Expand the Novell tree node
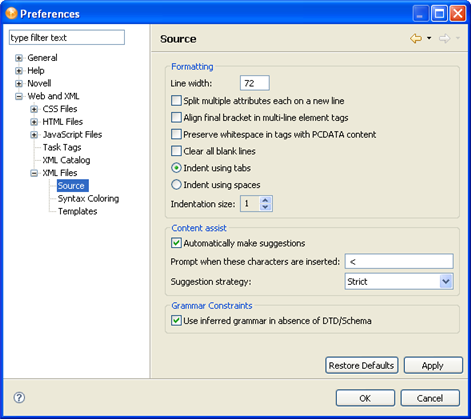471x419 pixels. point(19,83)
